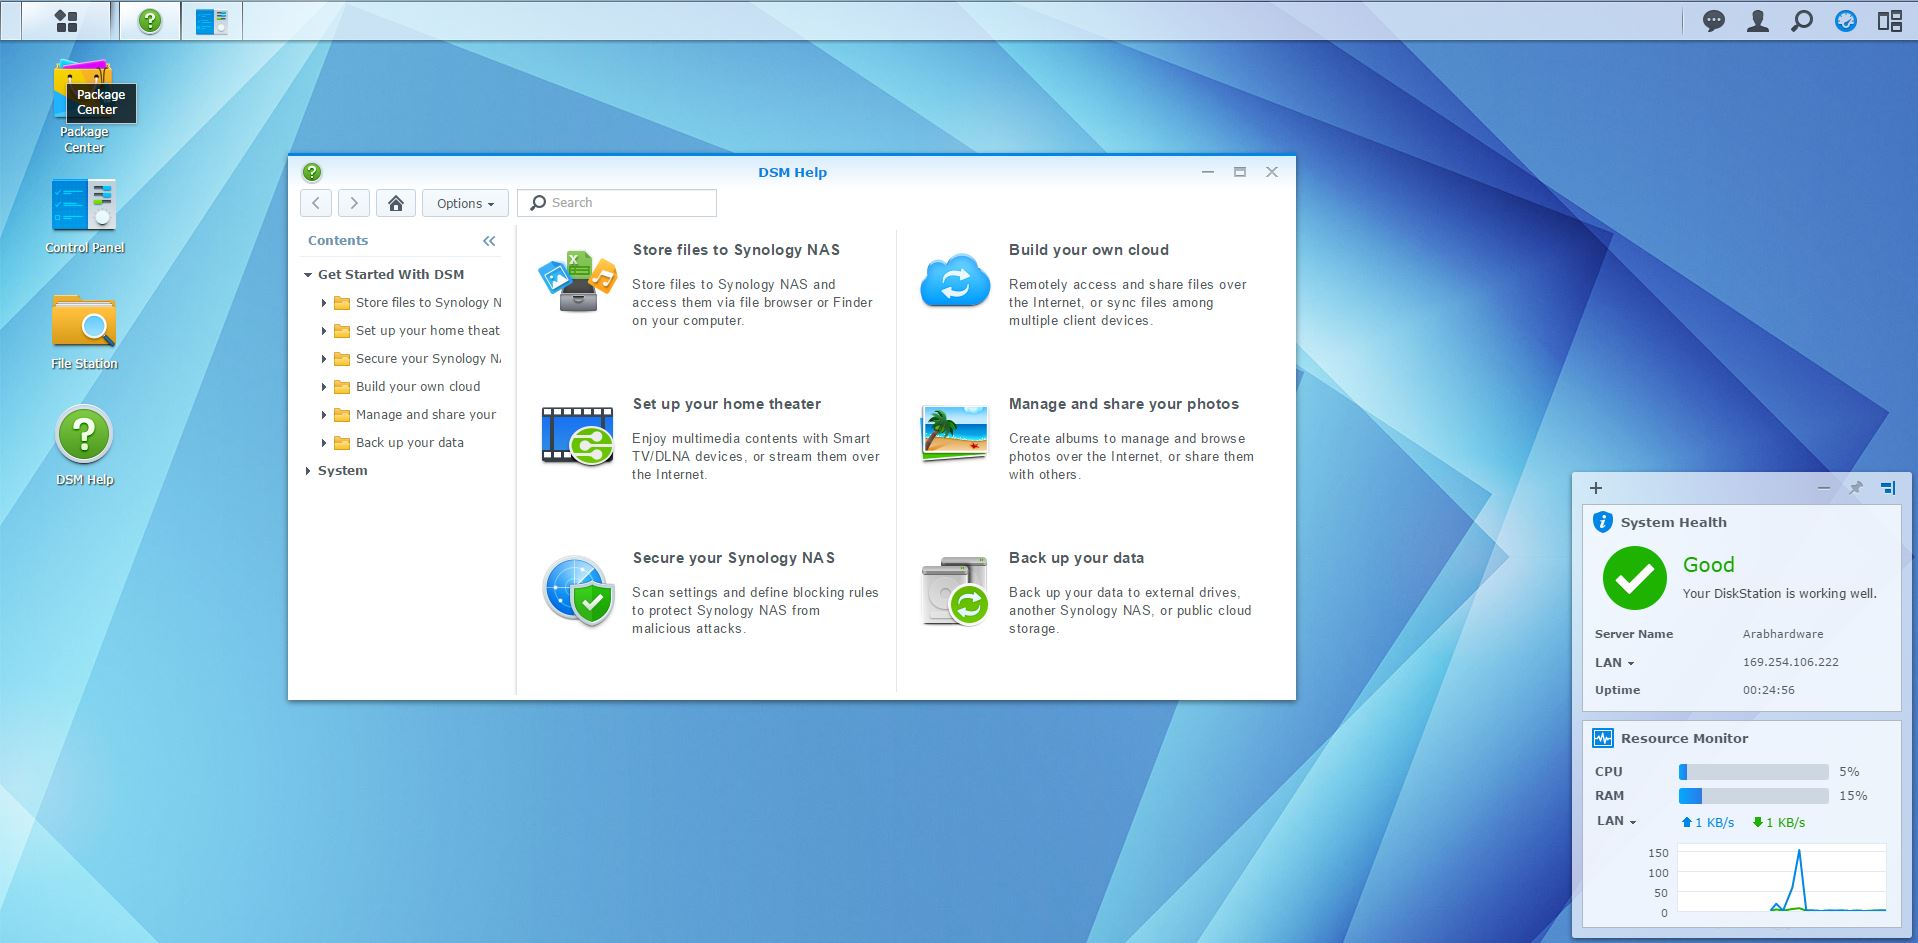Select Set up your home theater tree item
The width and height of the screenshot is (1918, 943).
coord(427,331)
